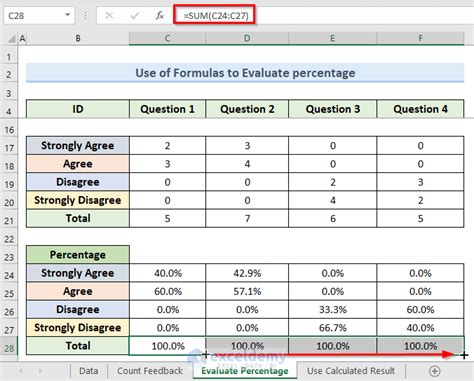Image resolution: width=474 pixels, height=381 pixels.
Task: Click the 42.9% cell
Action: (x=247, y=273)
